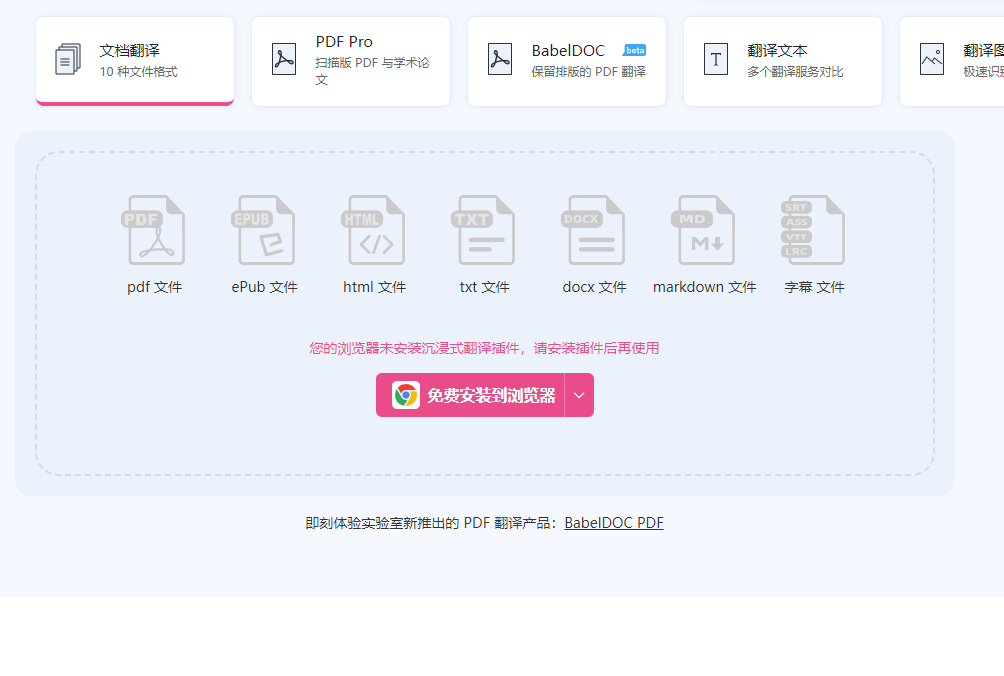Screen dimensions: 1004x676
Task: Click '即刻体验实验室新推出的 PDF 翻译产品' text
Action: tap(430, 523)
